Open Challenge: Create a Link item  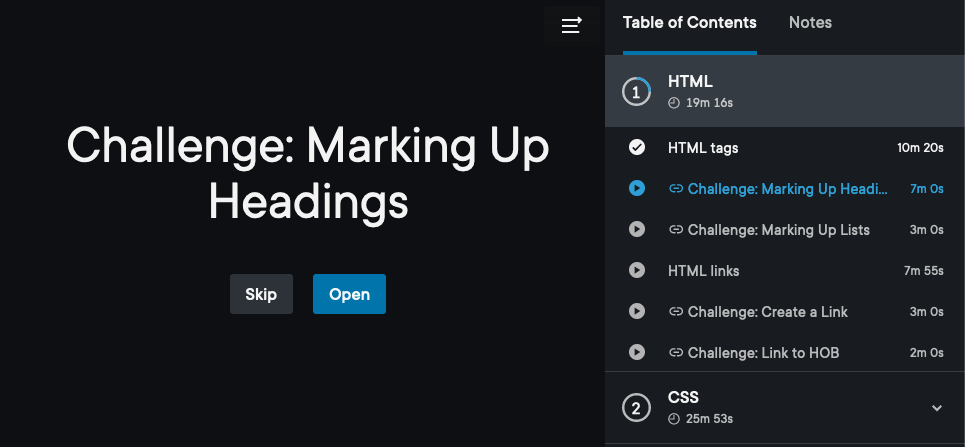pyautogui.click(x=767, y=312)
